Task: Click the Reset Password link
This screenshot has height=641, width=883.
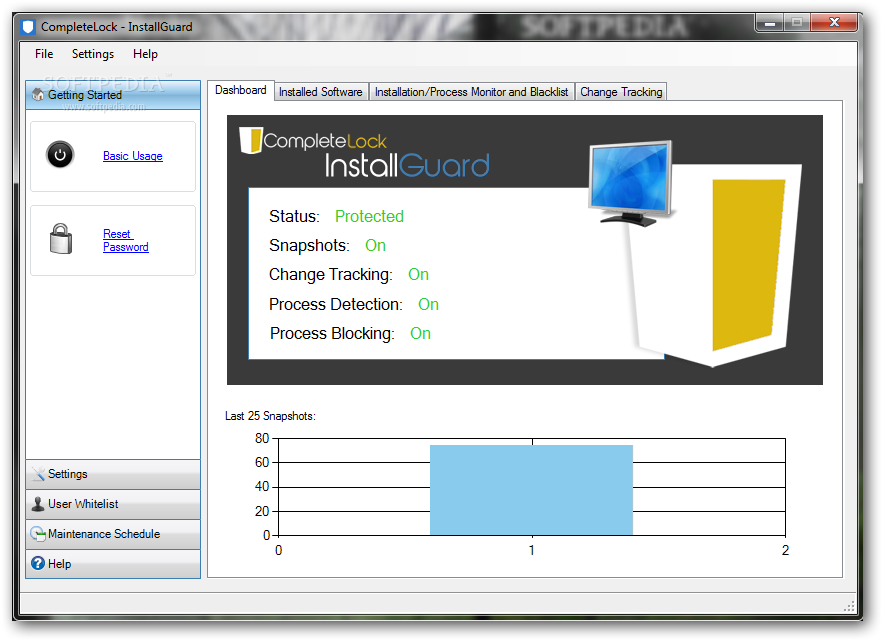Action: pos(126,241)
